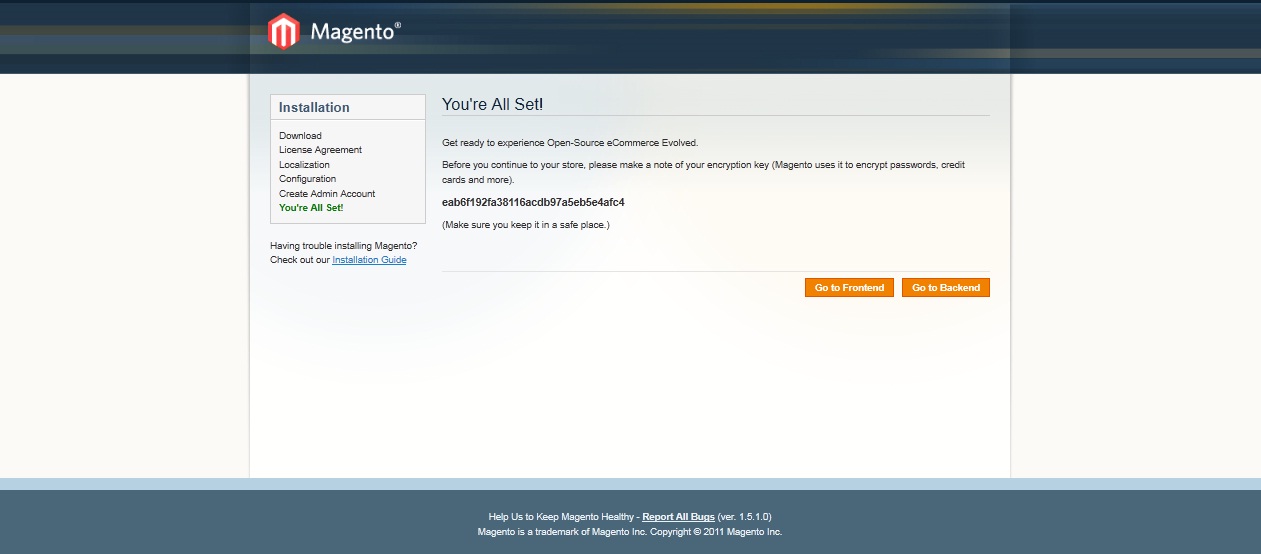Image resolution: width=1261 pixels, height=554 pixels.
Task: Open the Report All Bugs link
Action: [678, 517]
